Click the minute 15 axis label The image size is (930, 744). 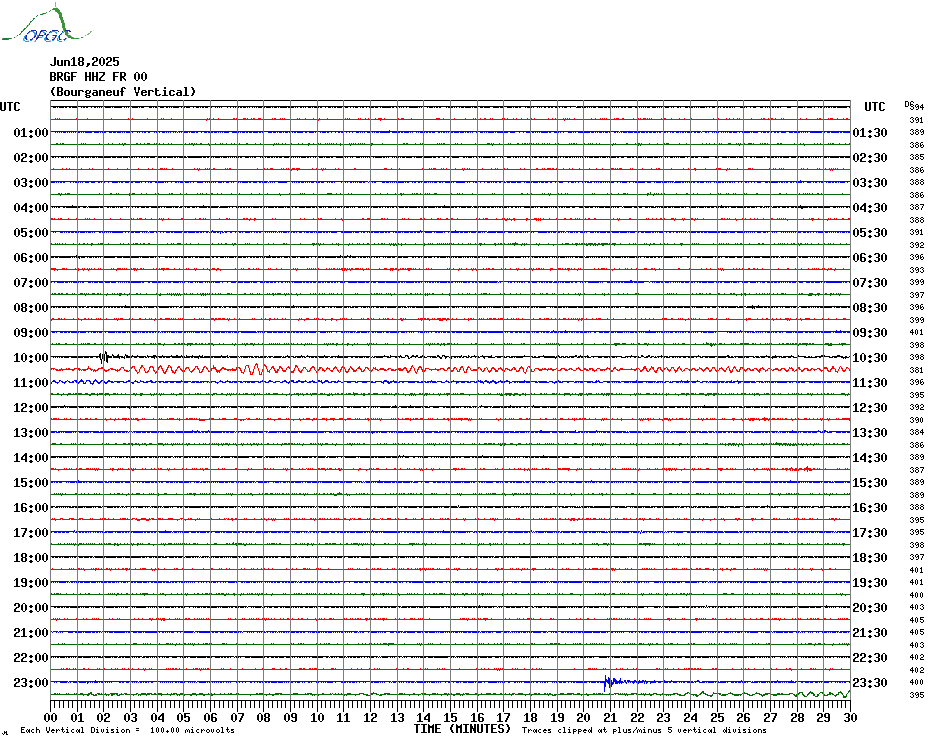(x=450, y=718)
